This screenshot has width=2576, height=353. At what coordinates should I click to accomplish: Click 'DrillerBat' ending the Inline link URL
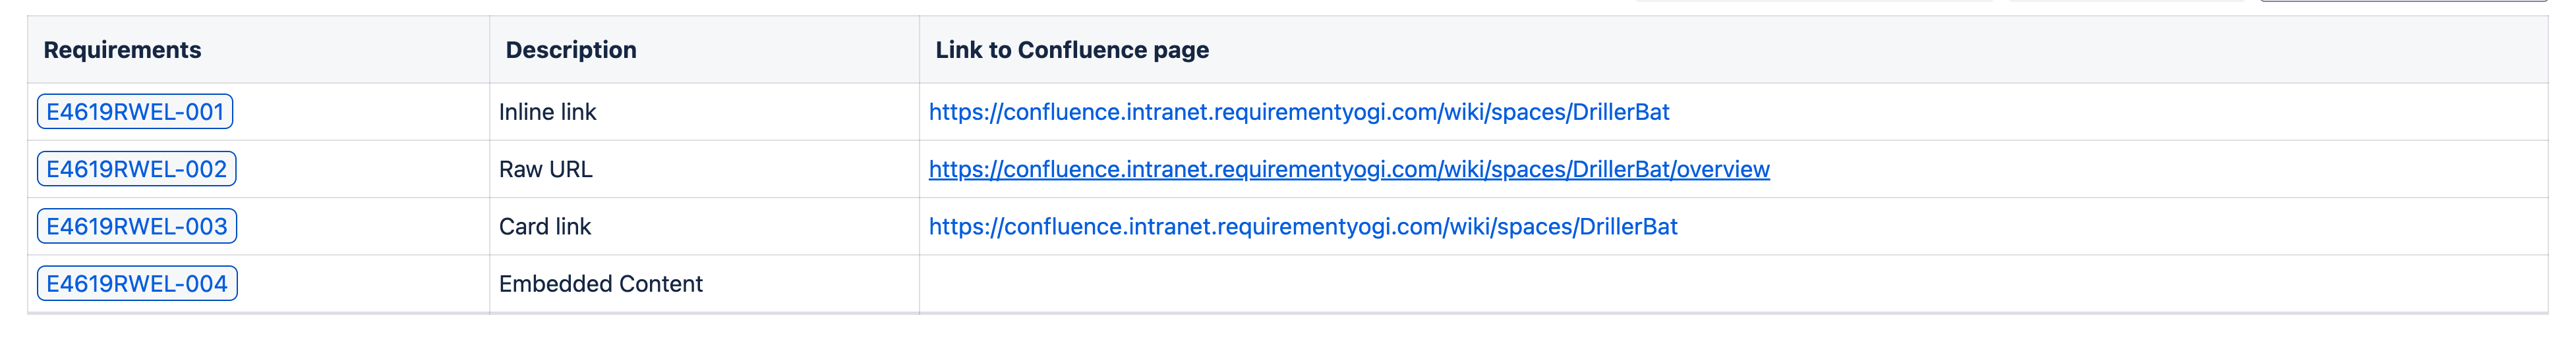1620,112
